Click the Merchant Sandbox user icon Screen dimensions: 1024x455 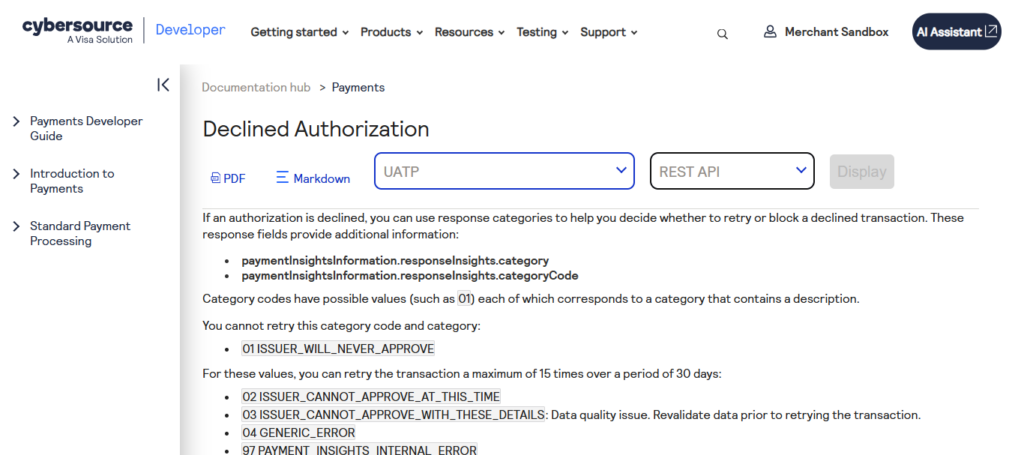coord(770,32)
